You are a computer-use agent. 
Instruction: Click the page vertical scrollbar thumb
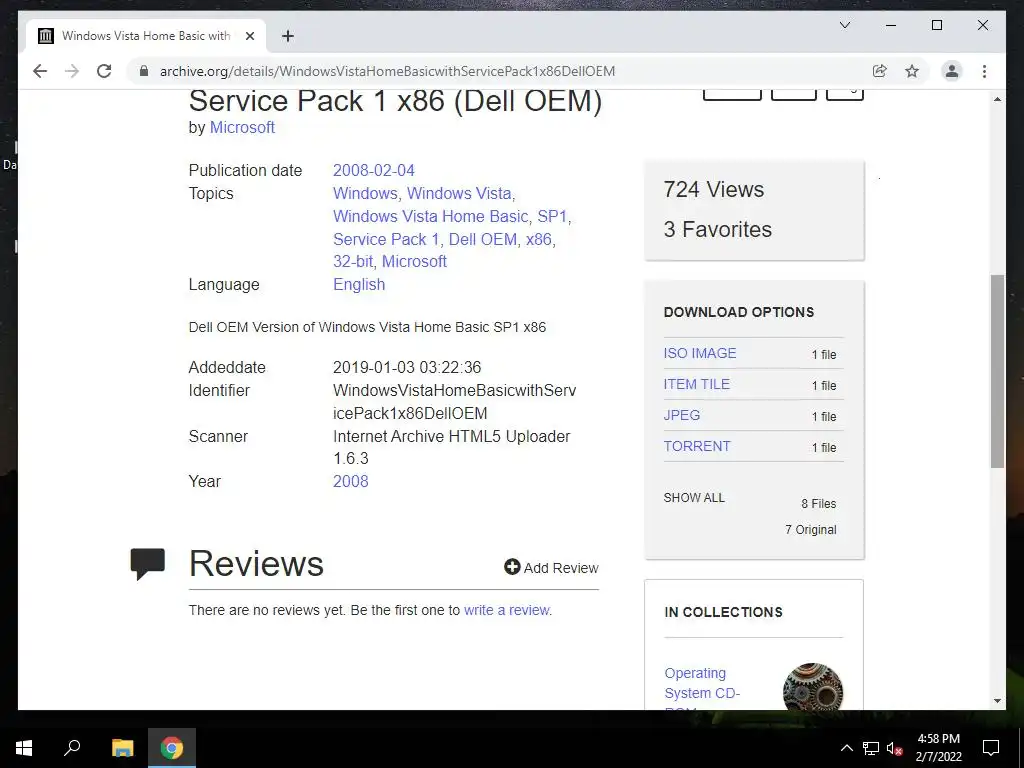(x=997, y=371)
